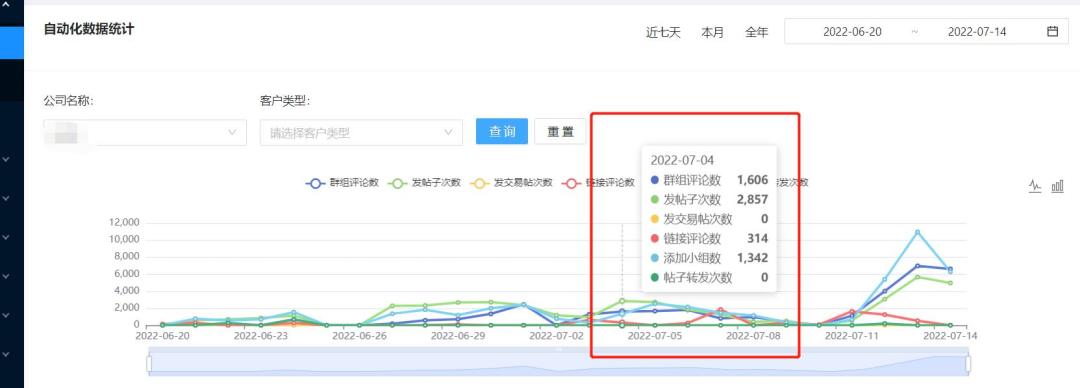The image size is (1080, 388).
Task: Click the middle of the chart zoom slider
Action: click(559, 363)
